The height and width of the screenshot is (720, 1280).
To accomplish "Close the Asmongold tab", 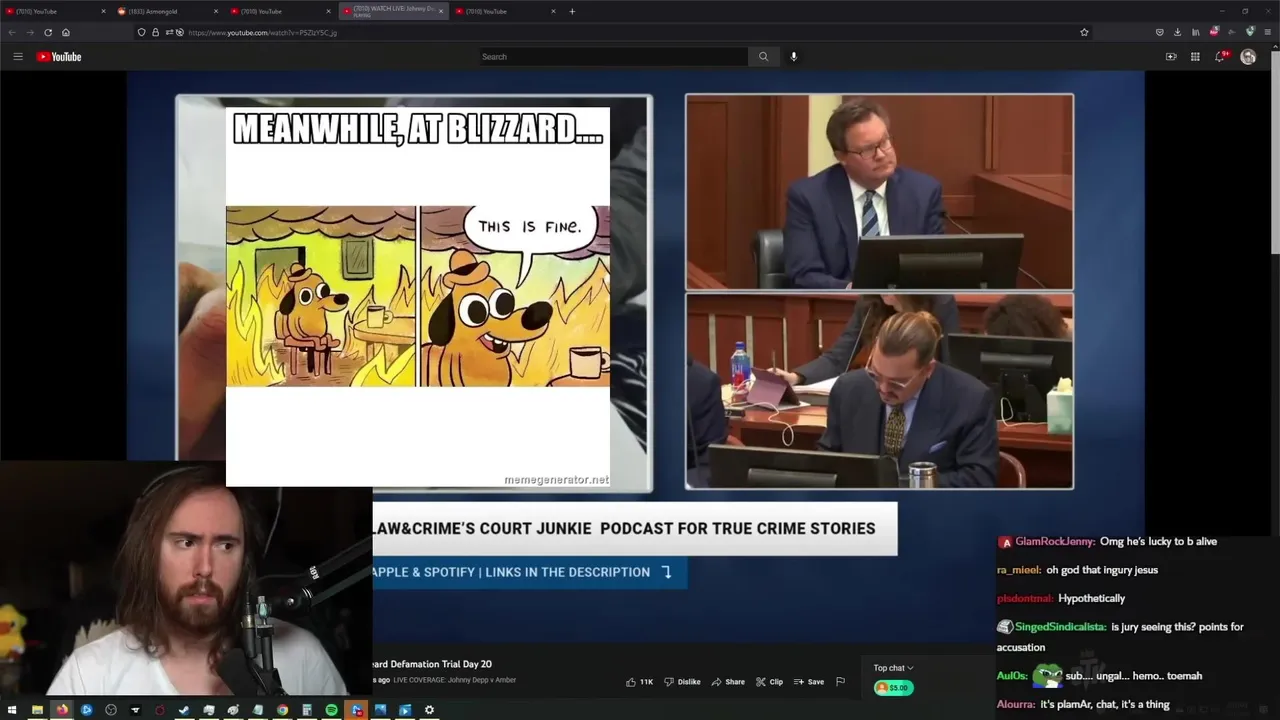I will [215, 11].
